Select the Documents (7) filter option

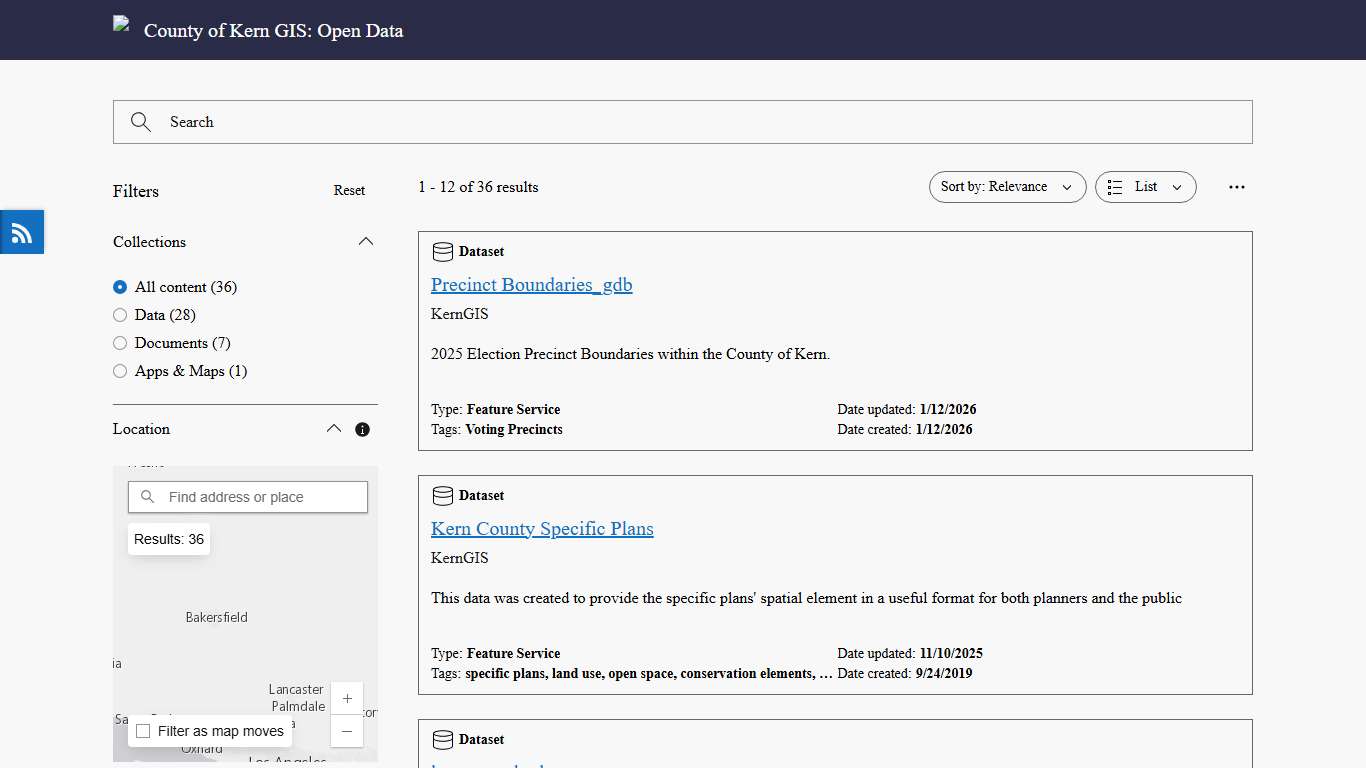point(120,343)
